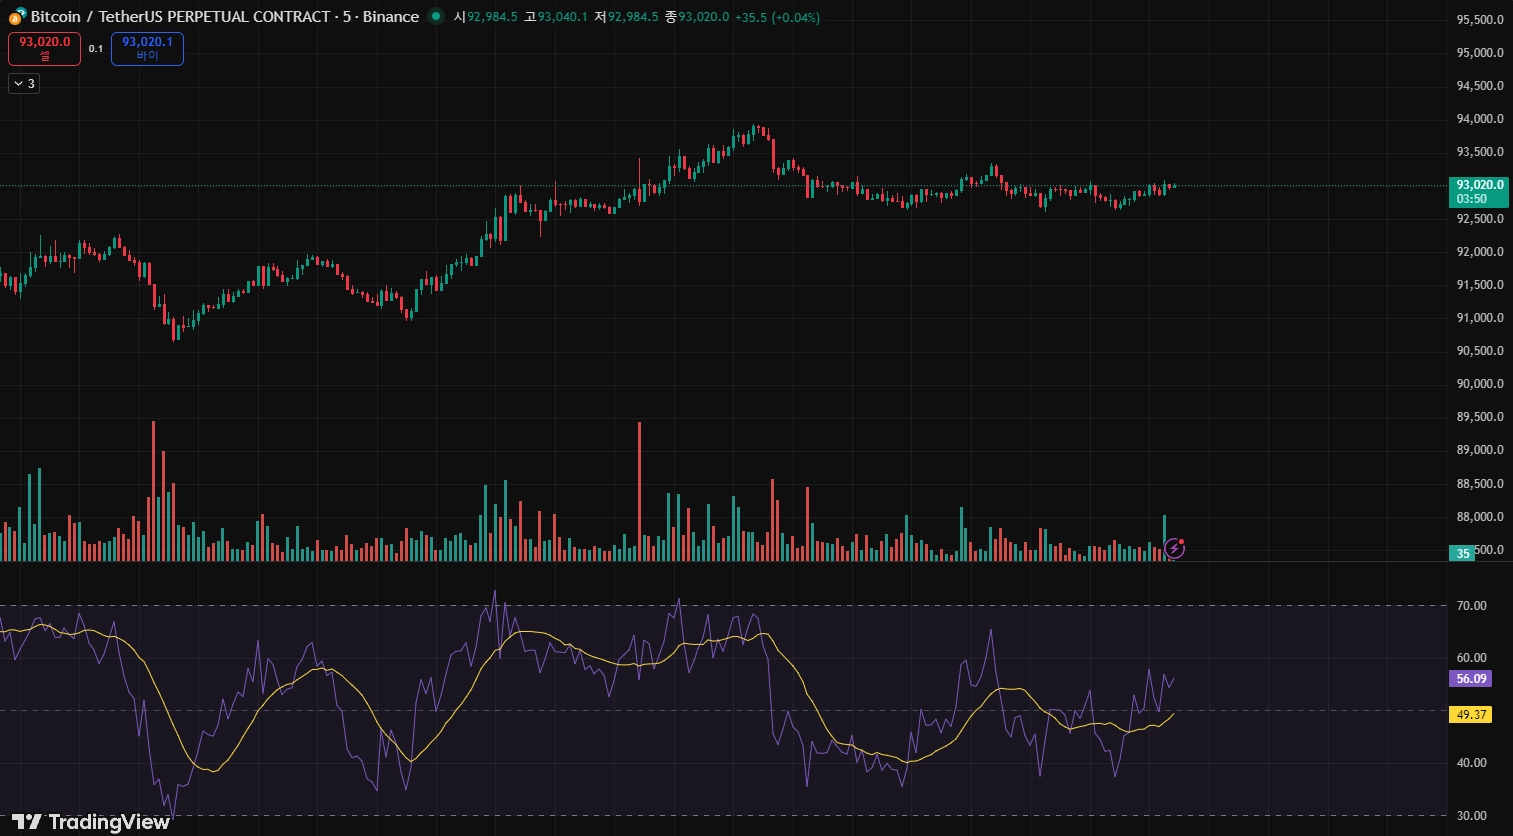Click the Bitcoin symbol logo icon
Viewport: 1513px width, 836px height.
coord(17,17)
